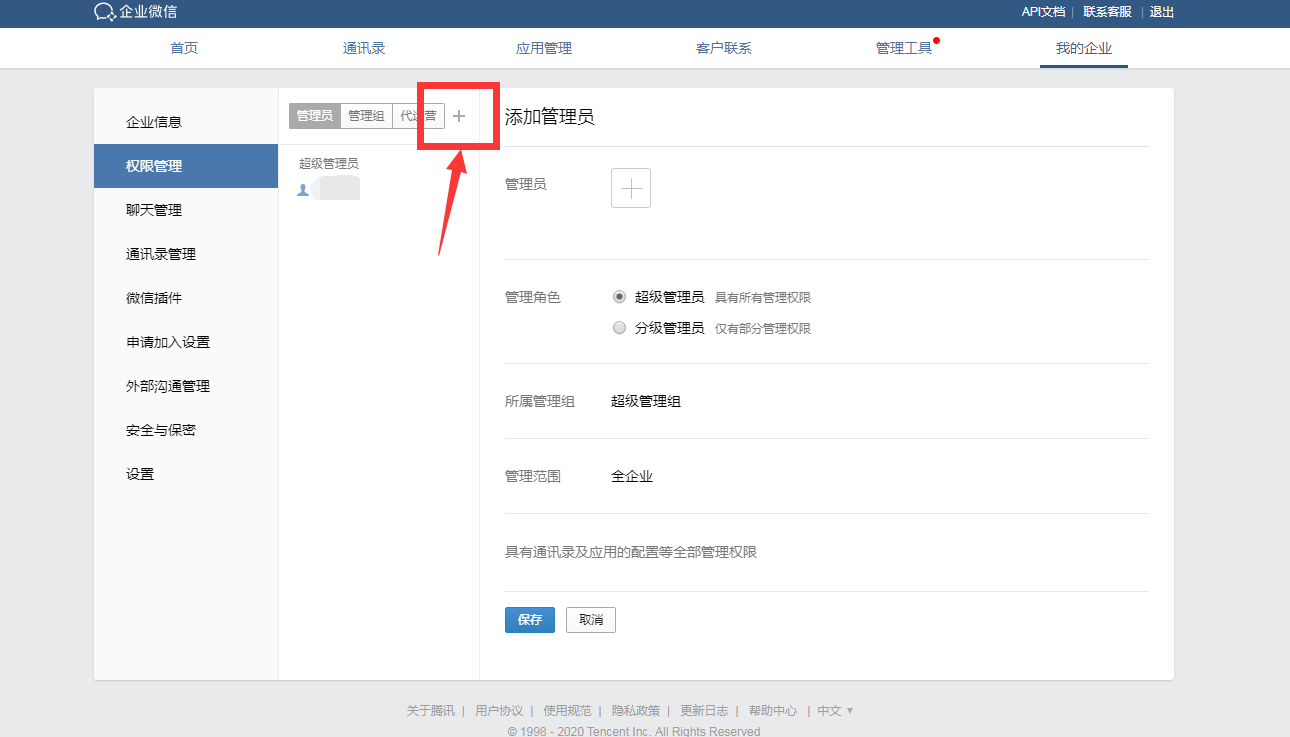
Task: Click the plus box to add 管理员
Action: 631,188
